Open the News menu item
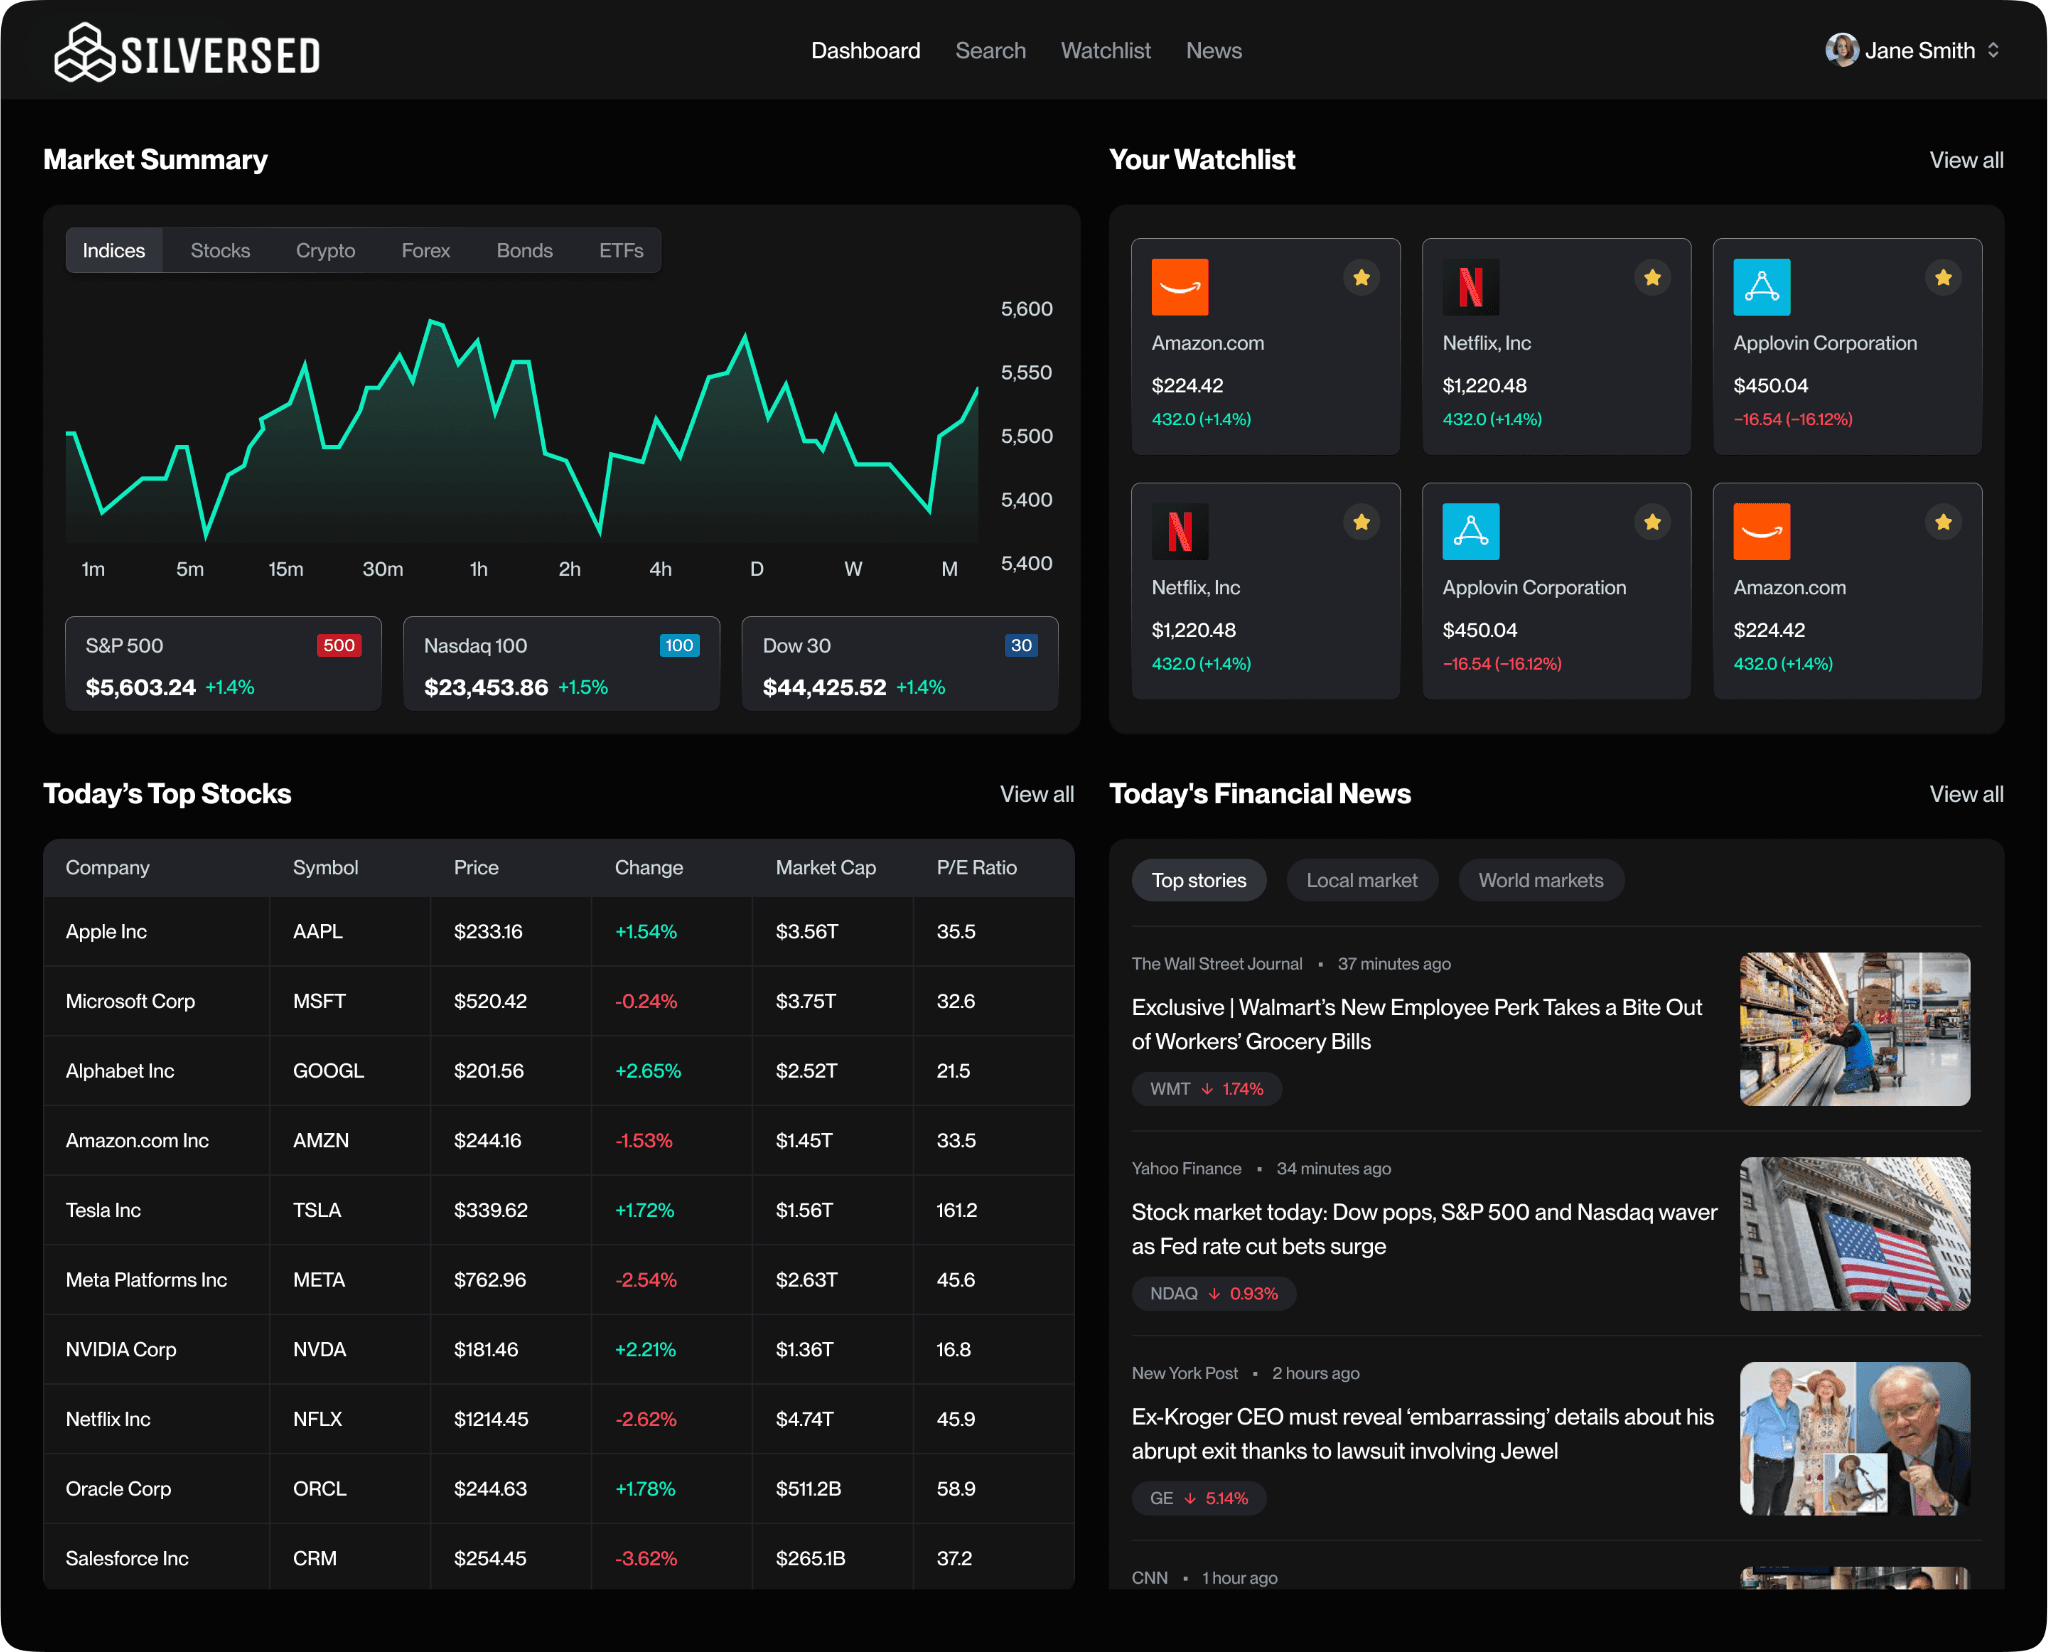The width and height of the screenshot is (2048, 1652). (1213, 50)
